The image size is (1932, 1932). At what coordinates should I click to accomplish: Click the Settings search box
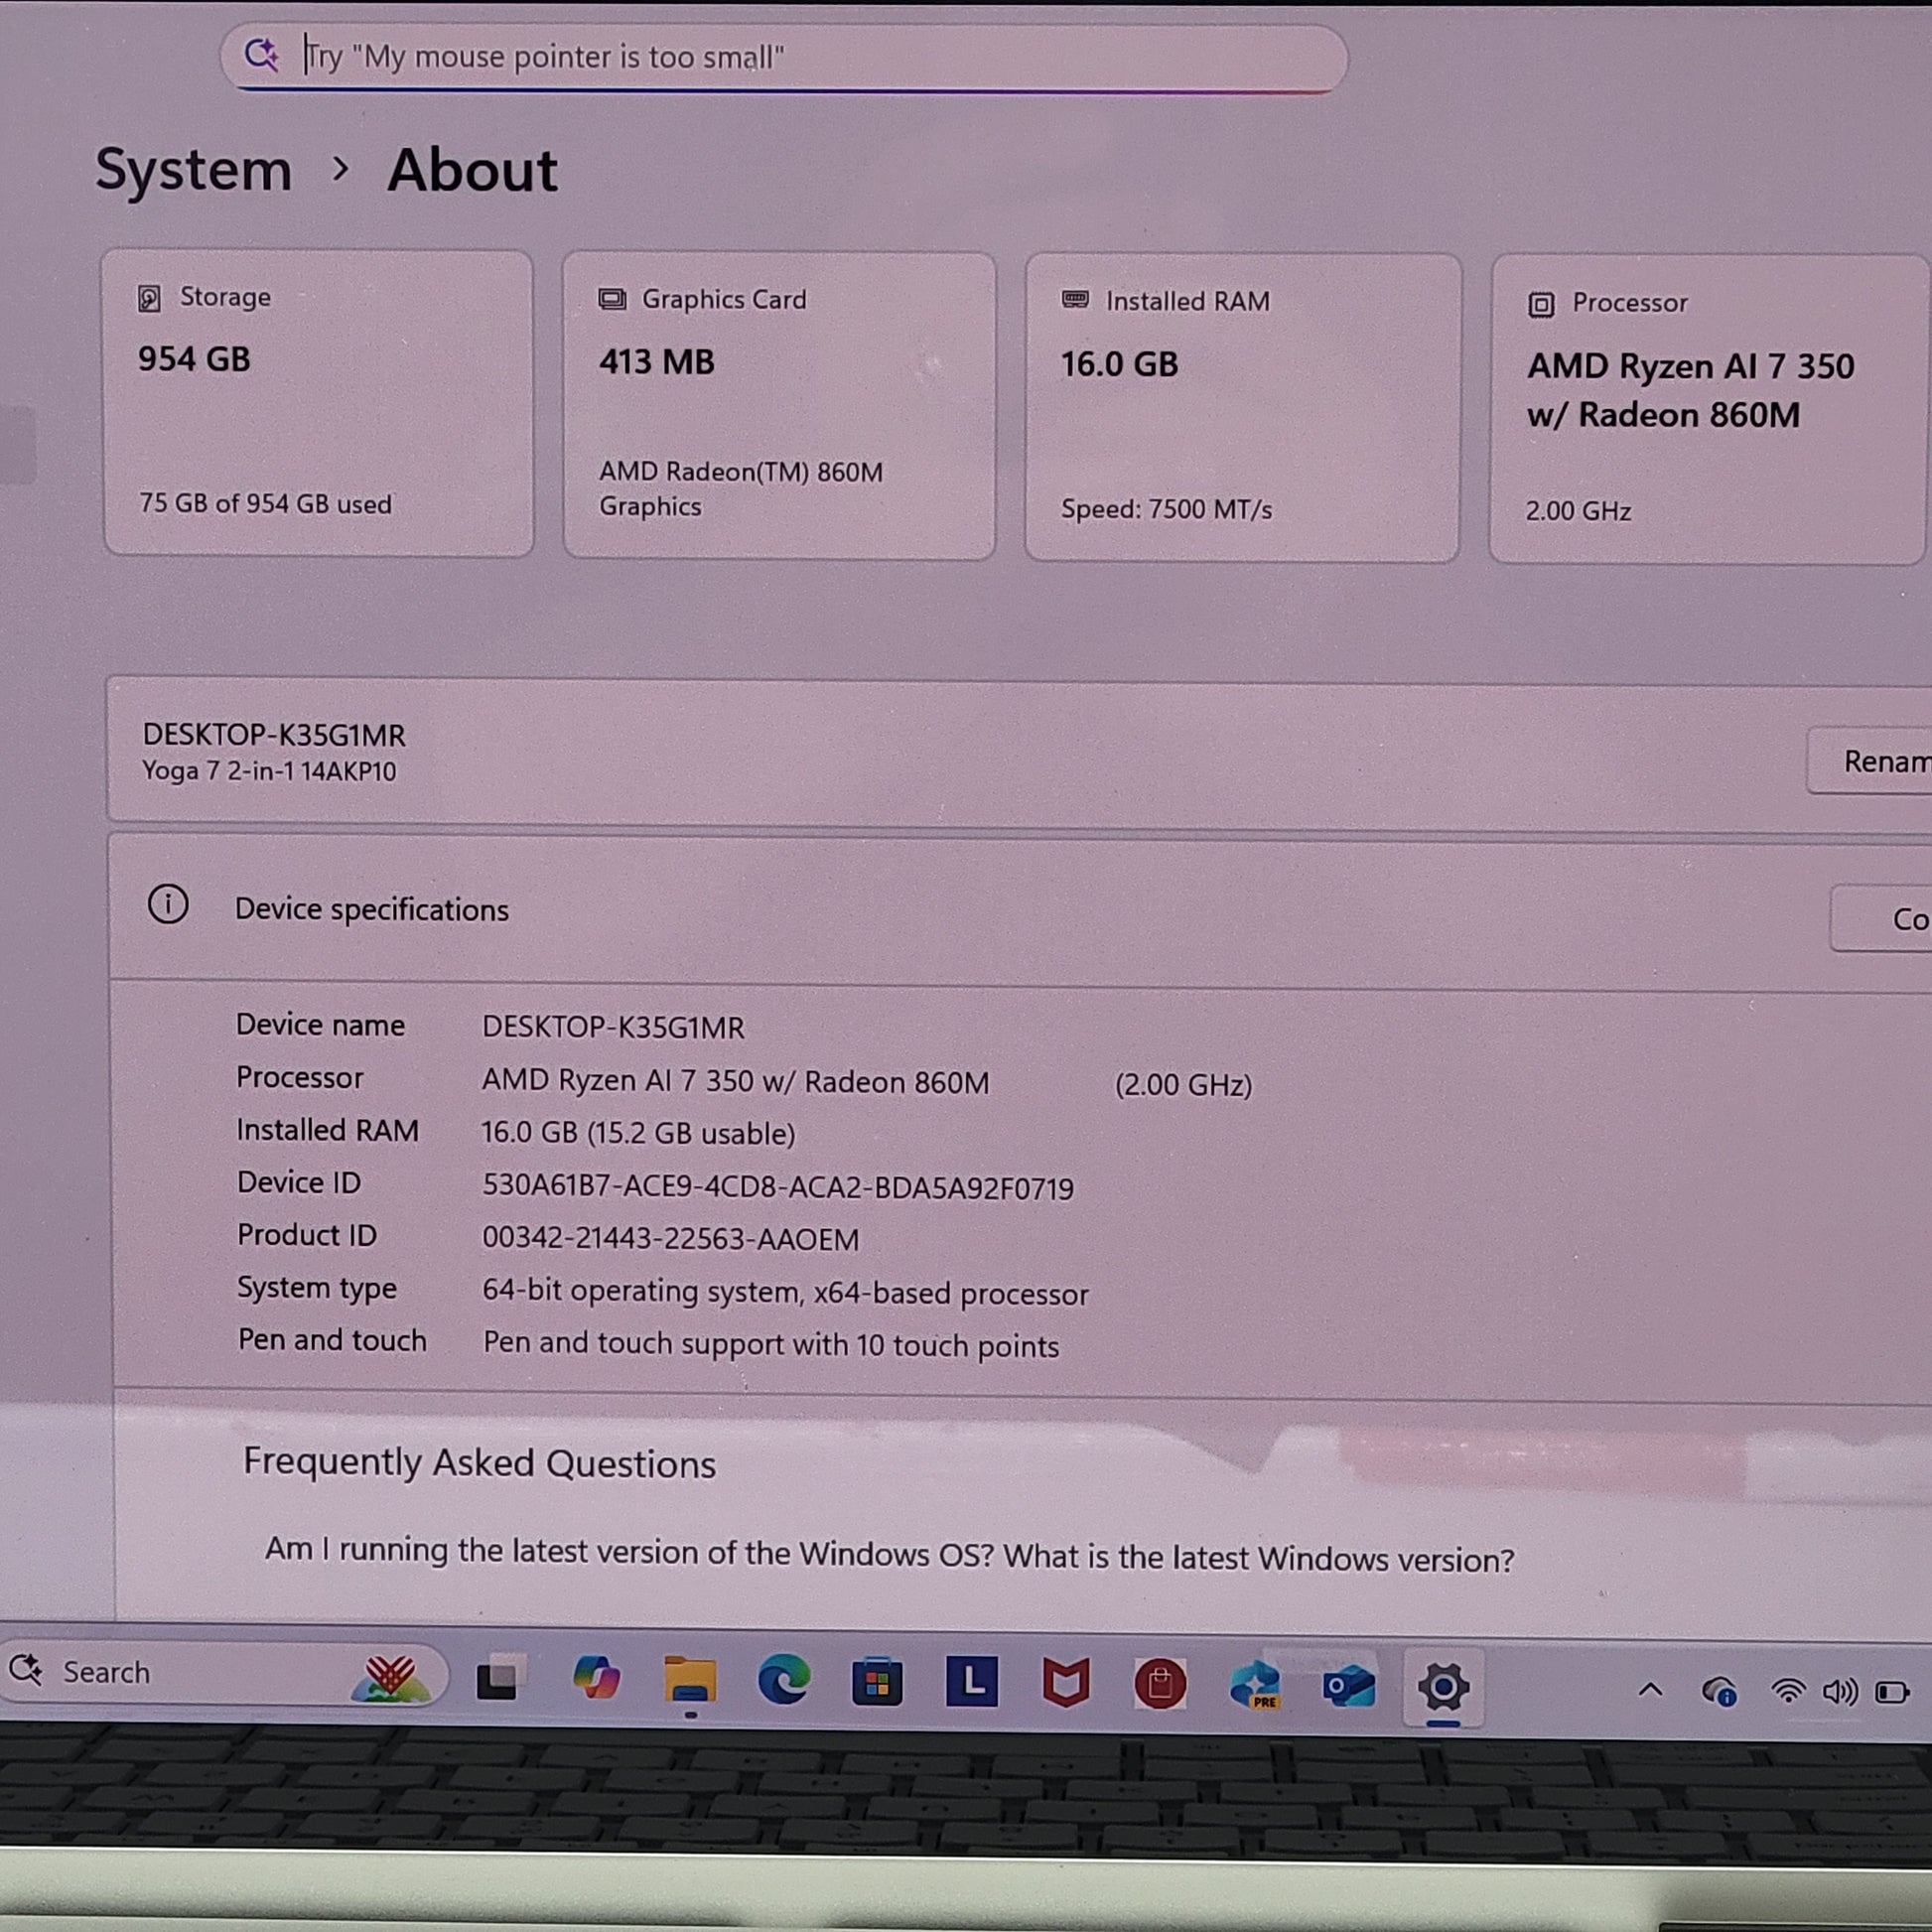[780, 57]
